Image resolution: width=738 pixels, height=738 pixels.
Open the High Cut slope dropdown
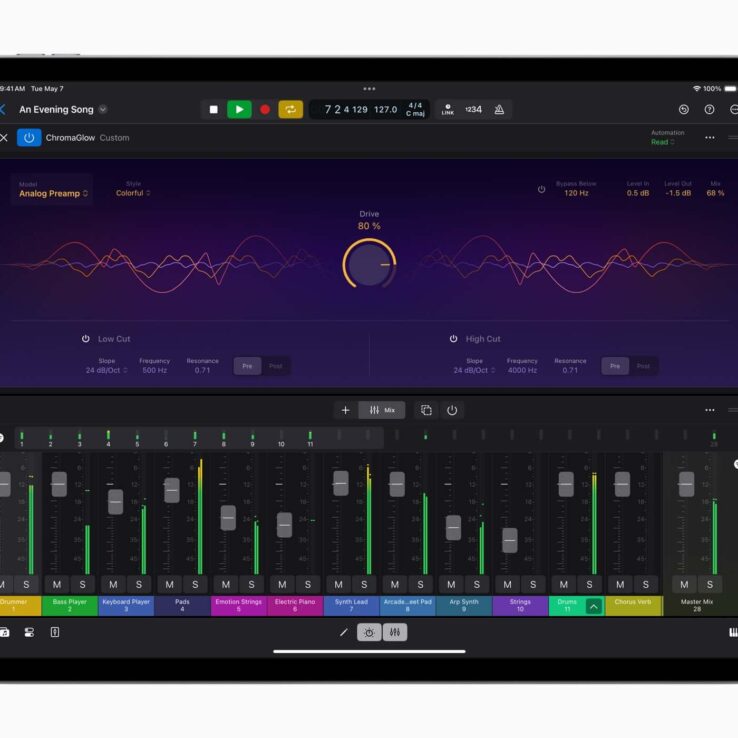(x=474, y=370)
